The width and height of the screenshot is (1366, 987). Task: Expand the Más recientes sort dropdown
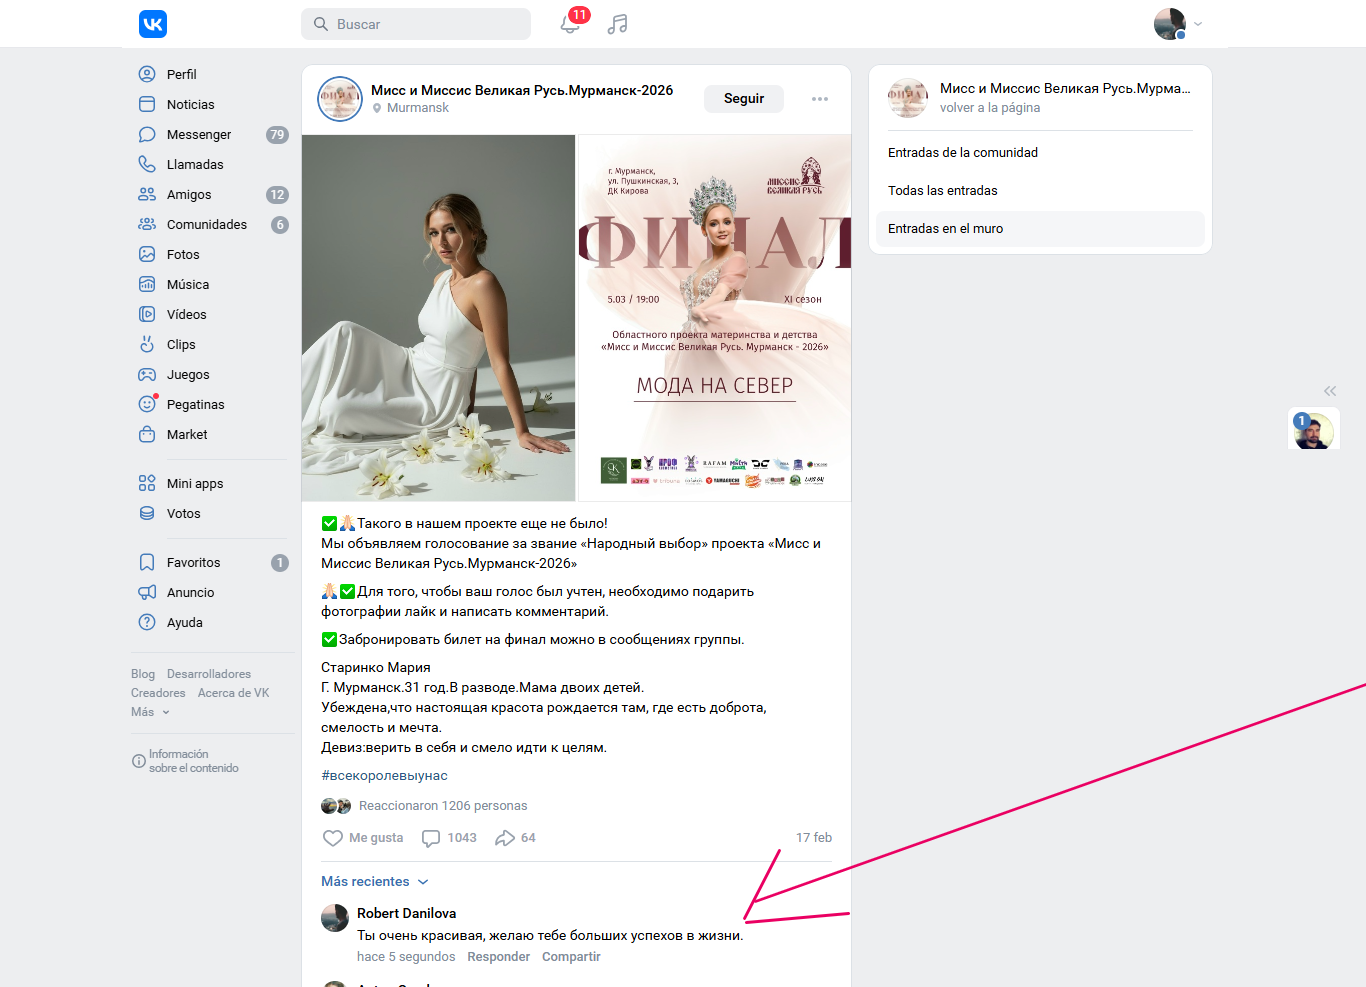click(x=375, y=881)
